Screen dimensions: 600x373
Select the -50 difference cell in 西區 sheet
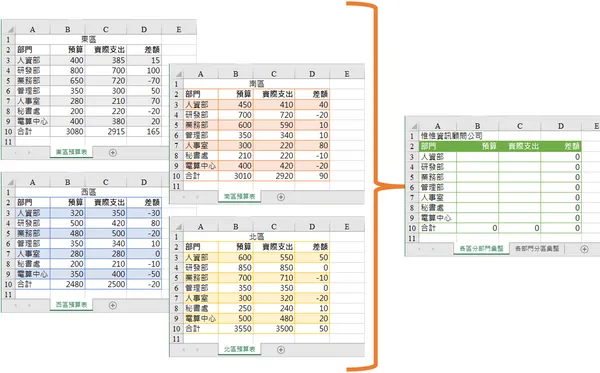coord(144,274)
